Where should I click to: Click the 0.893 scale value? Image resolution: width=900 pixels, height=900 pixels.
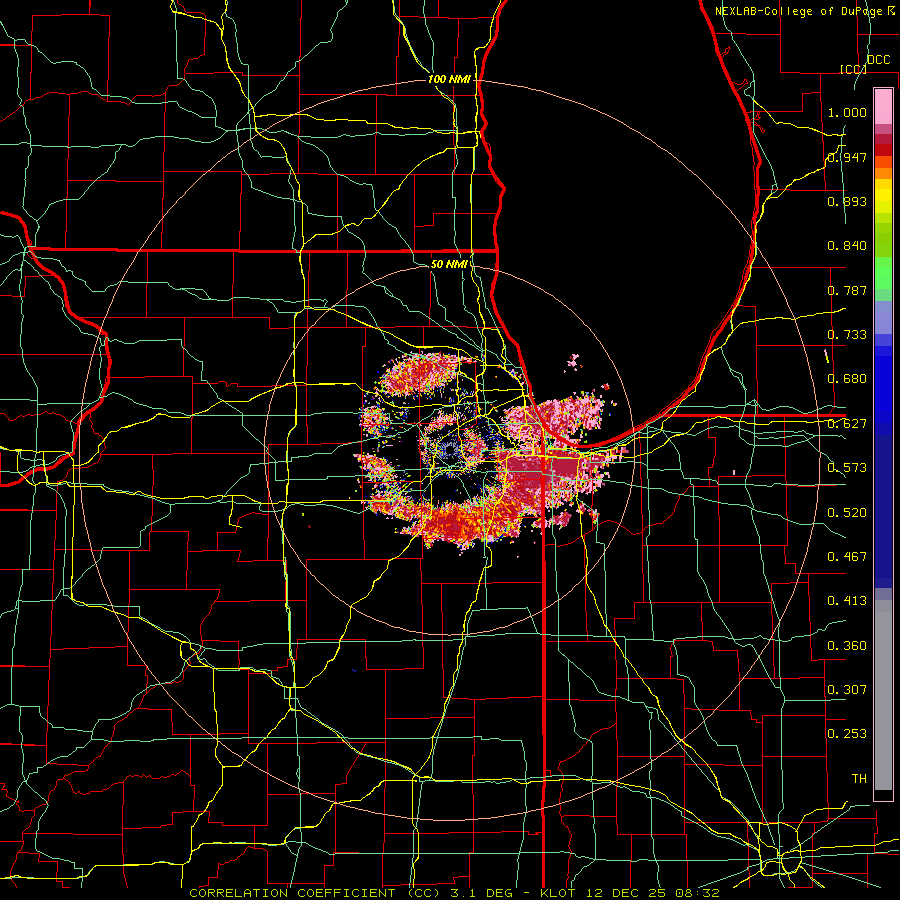(847, 201)
